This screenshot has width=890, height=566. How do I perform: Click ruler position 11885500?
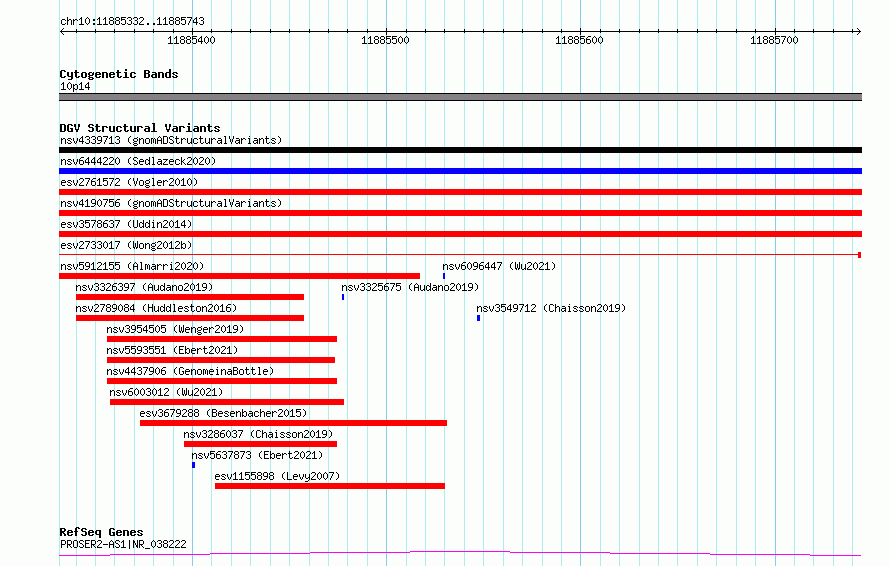point(385,40)
